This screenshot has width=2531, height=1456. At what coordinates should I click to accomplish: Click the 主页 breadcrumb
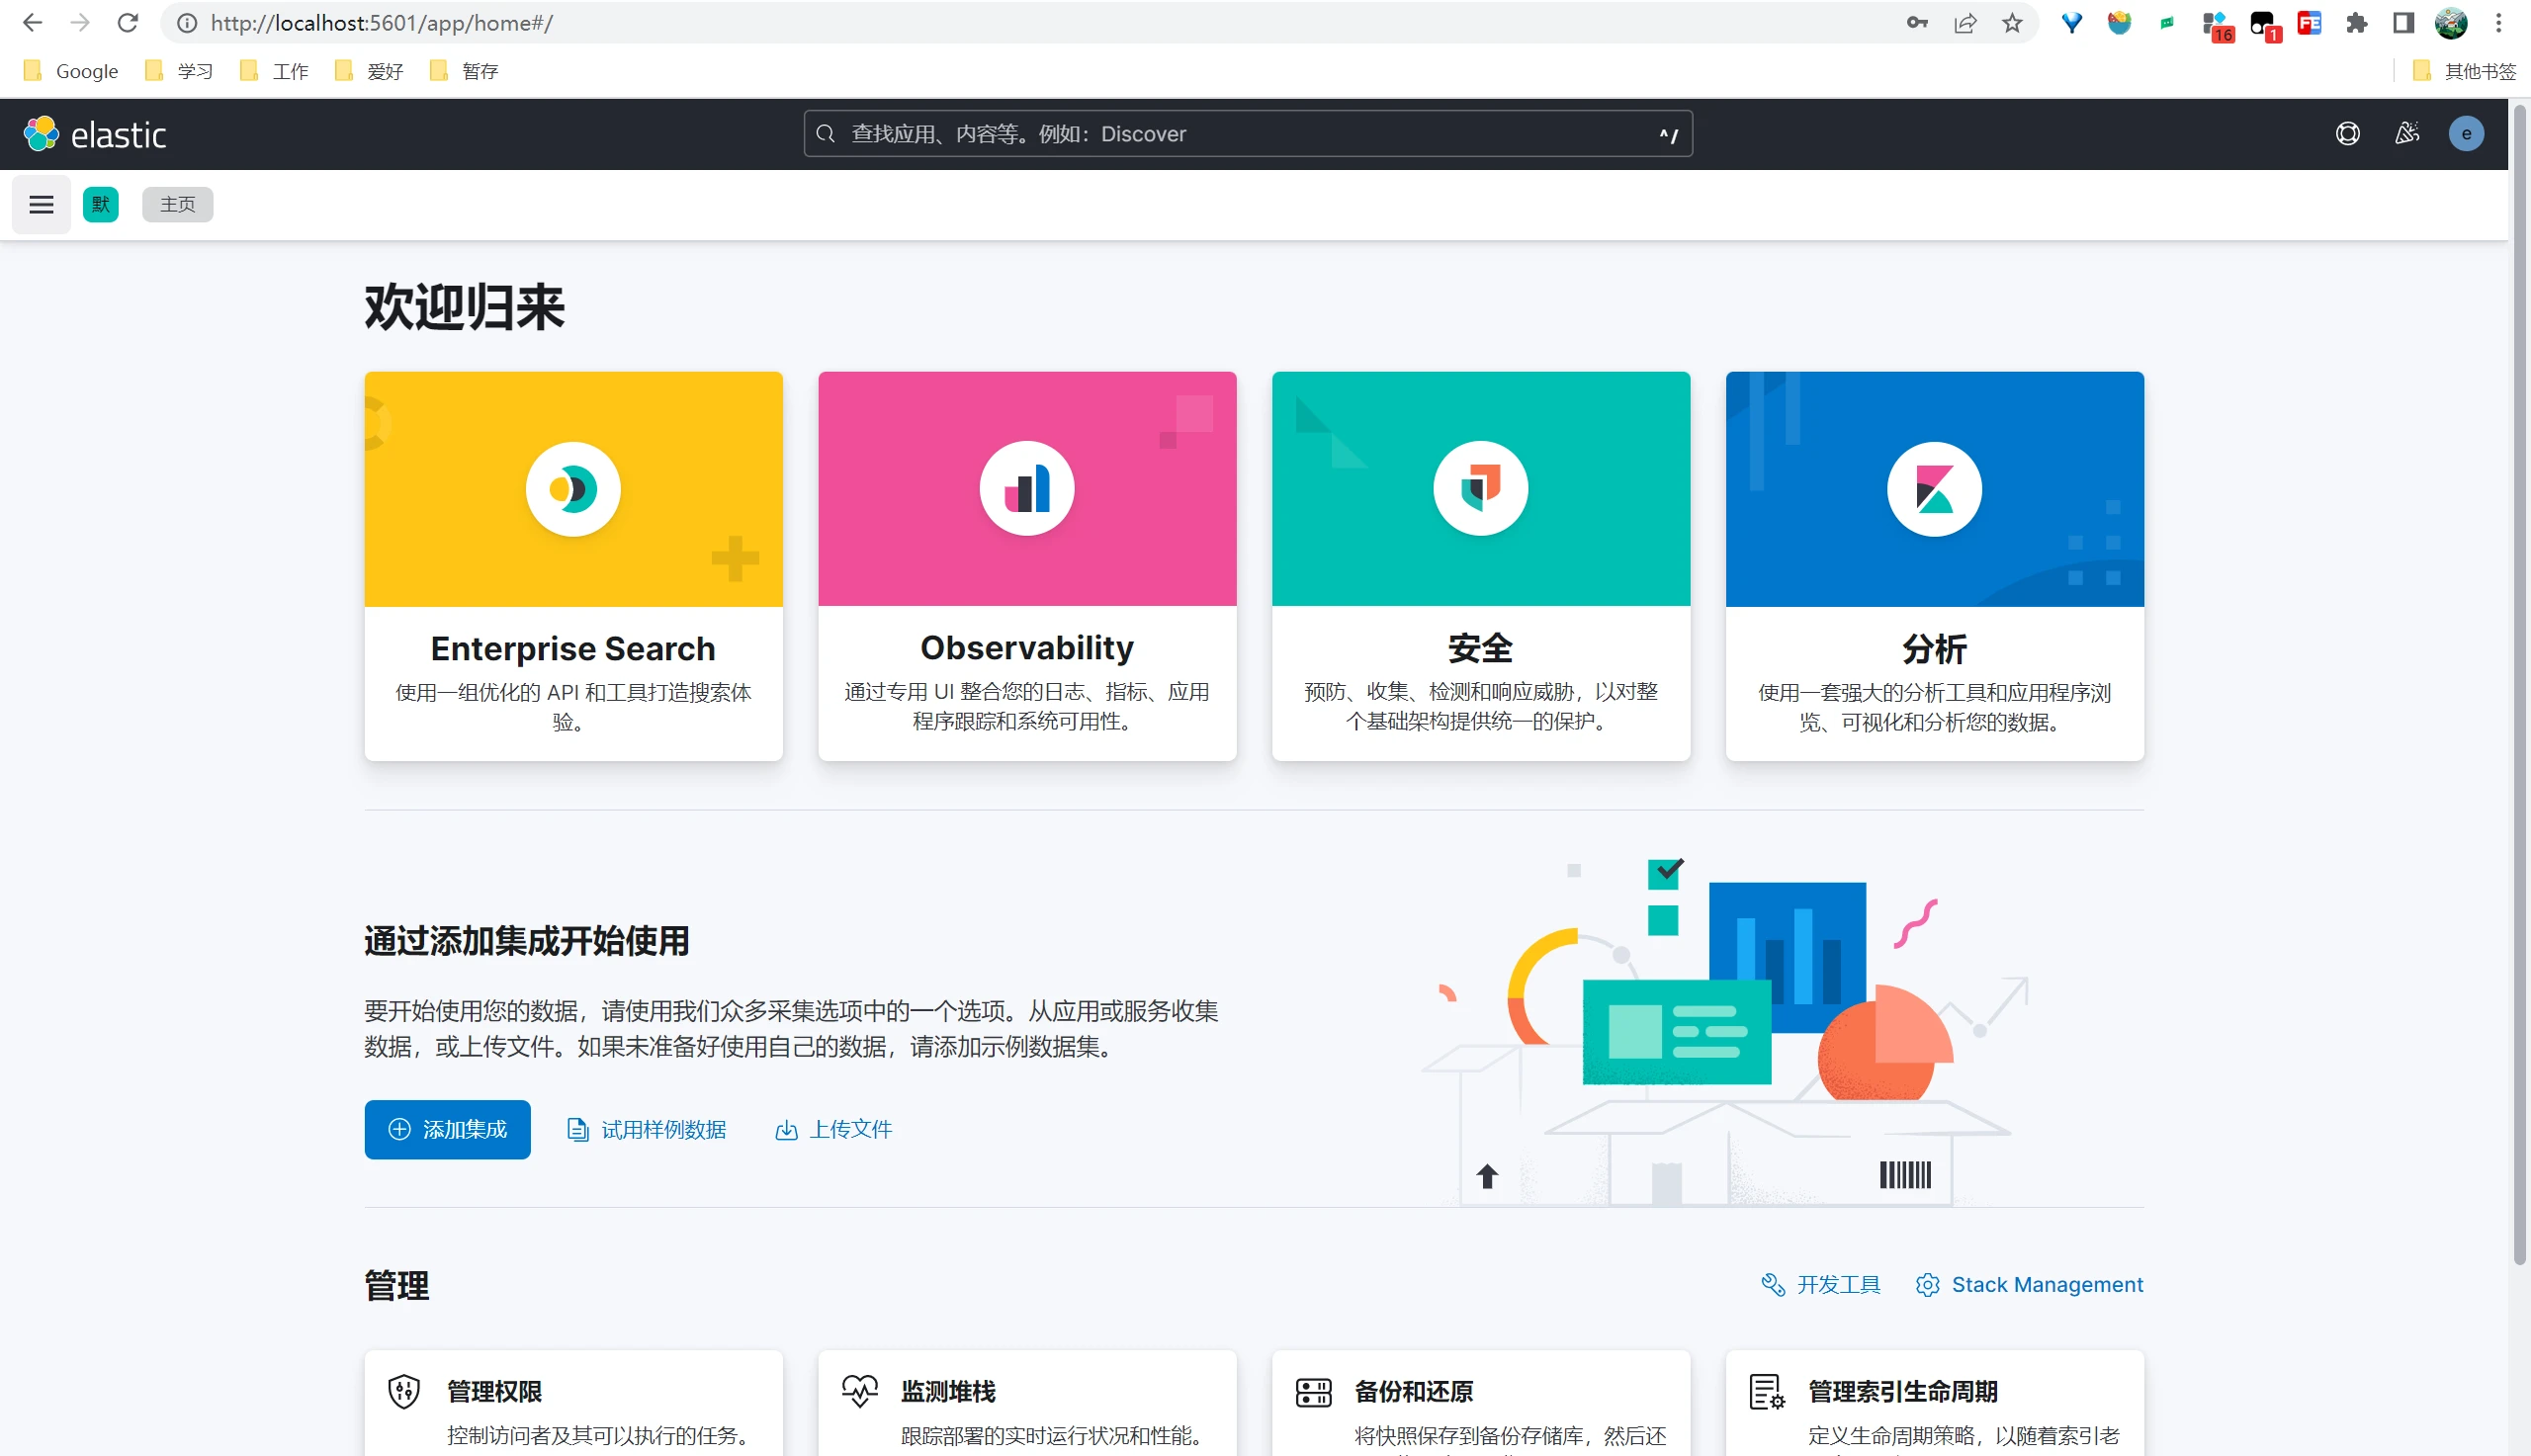click(177, 204)
